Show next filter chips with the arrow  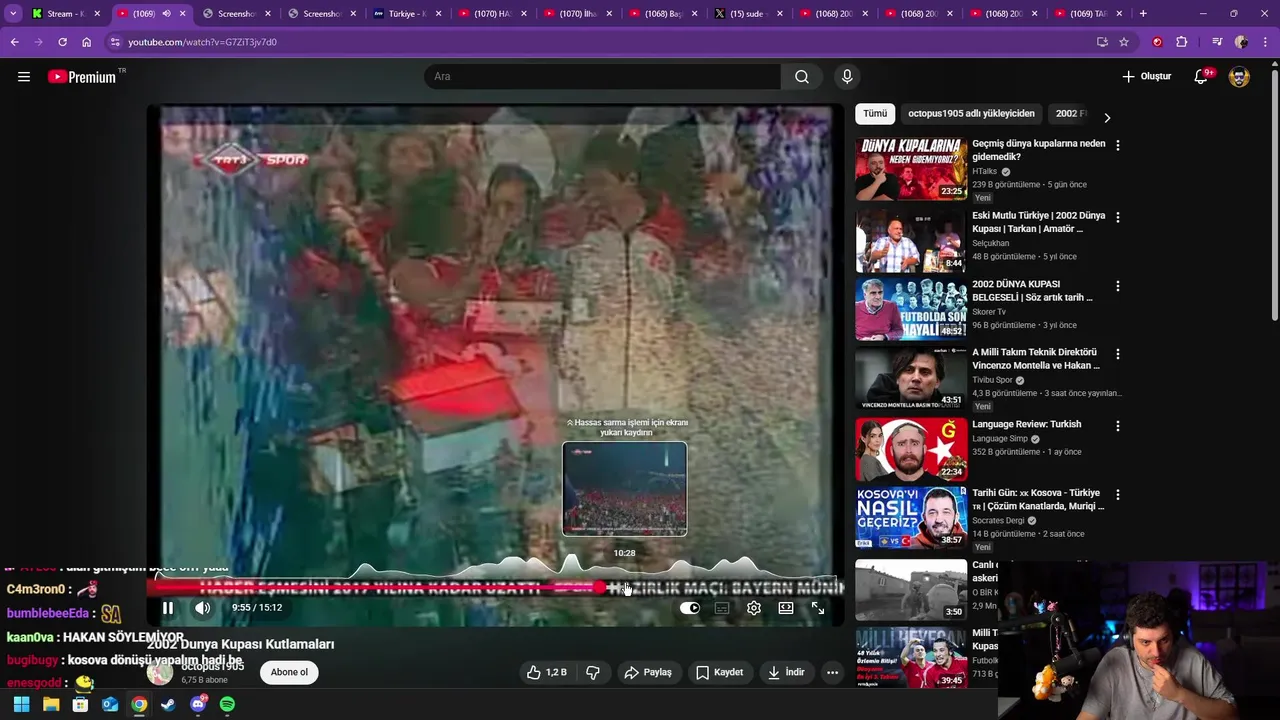tap(1107, 117)
